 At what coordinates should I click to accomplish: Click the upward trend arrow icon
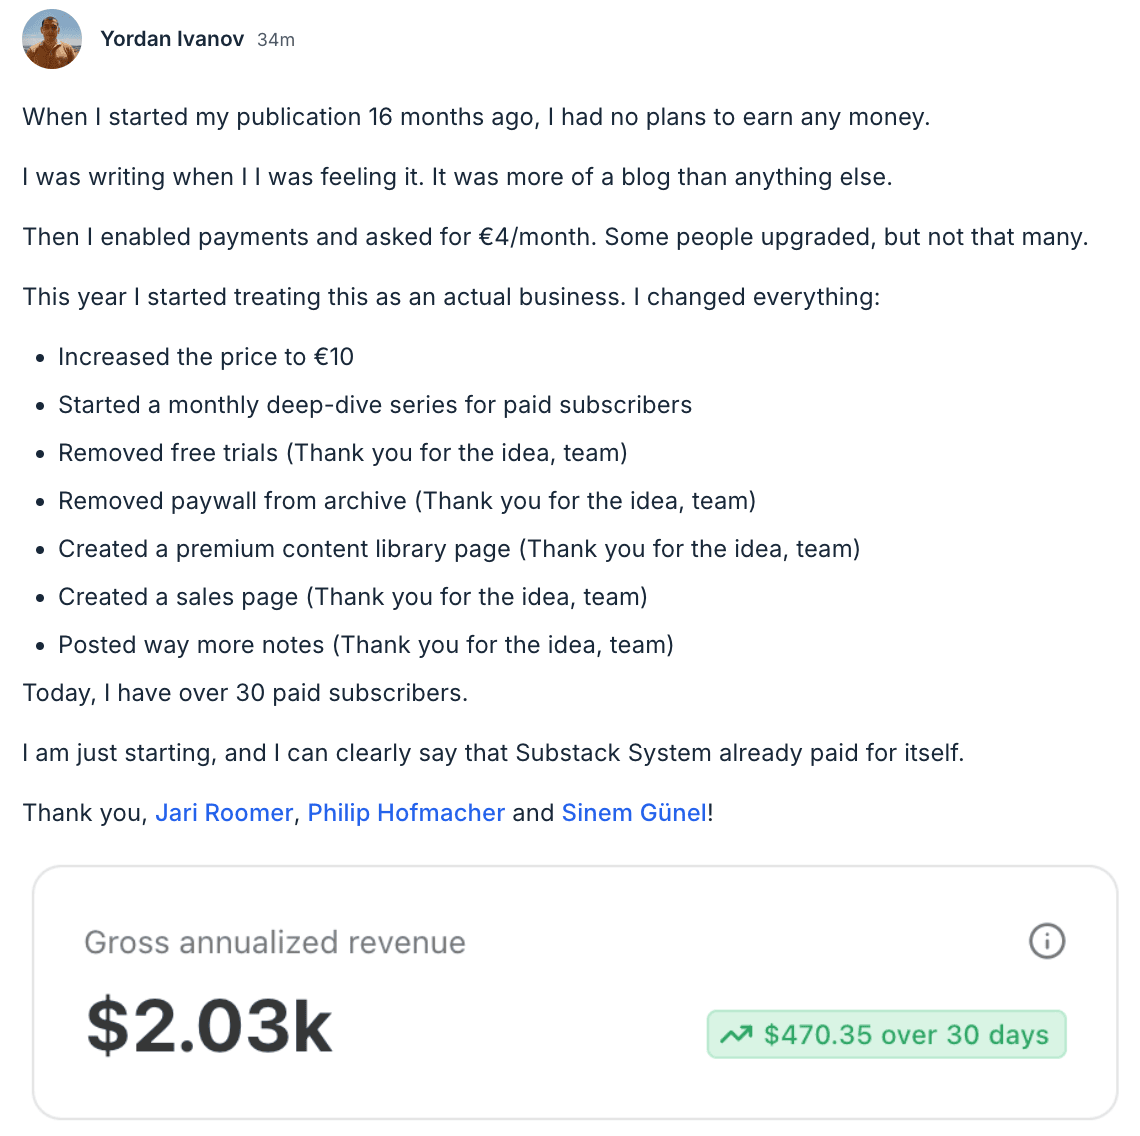coord(736,1034)
